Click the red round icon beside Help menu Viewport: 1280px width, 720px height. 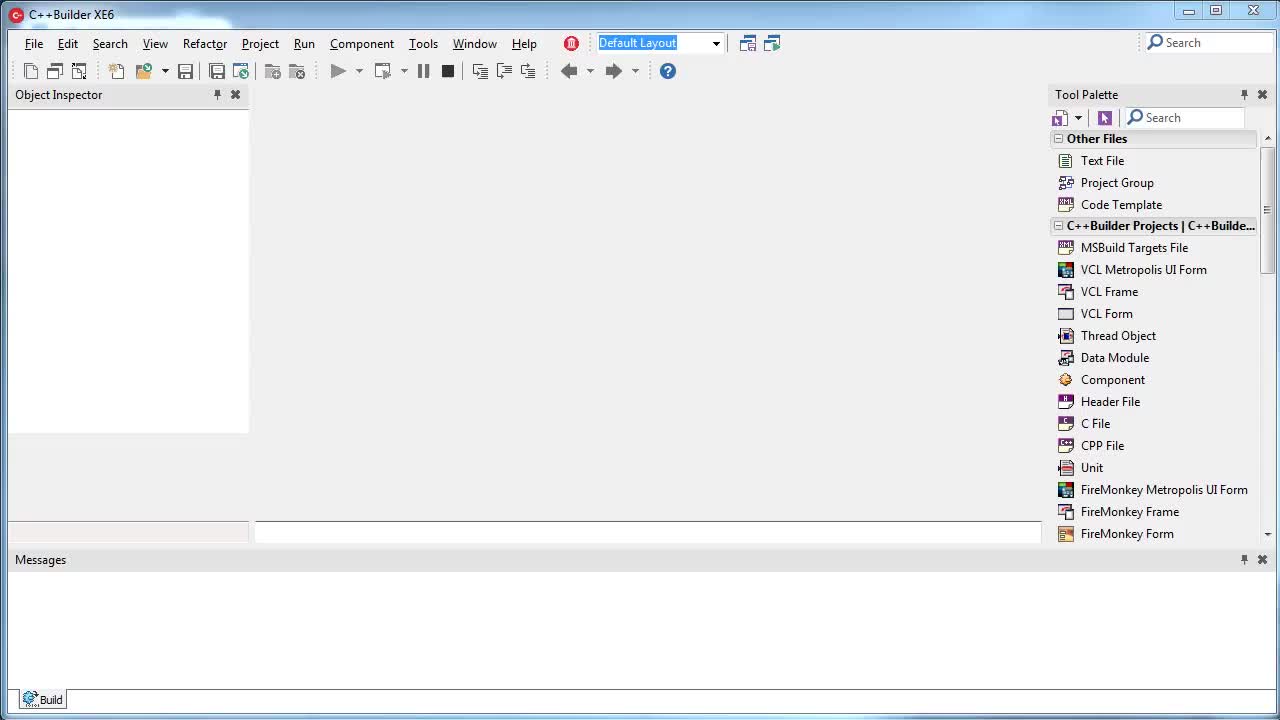(x=571, y=43)
